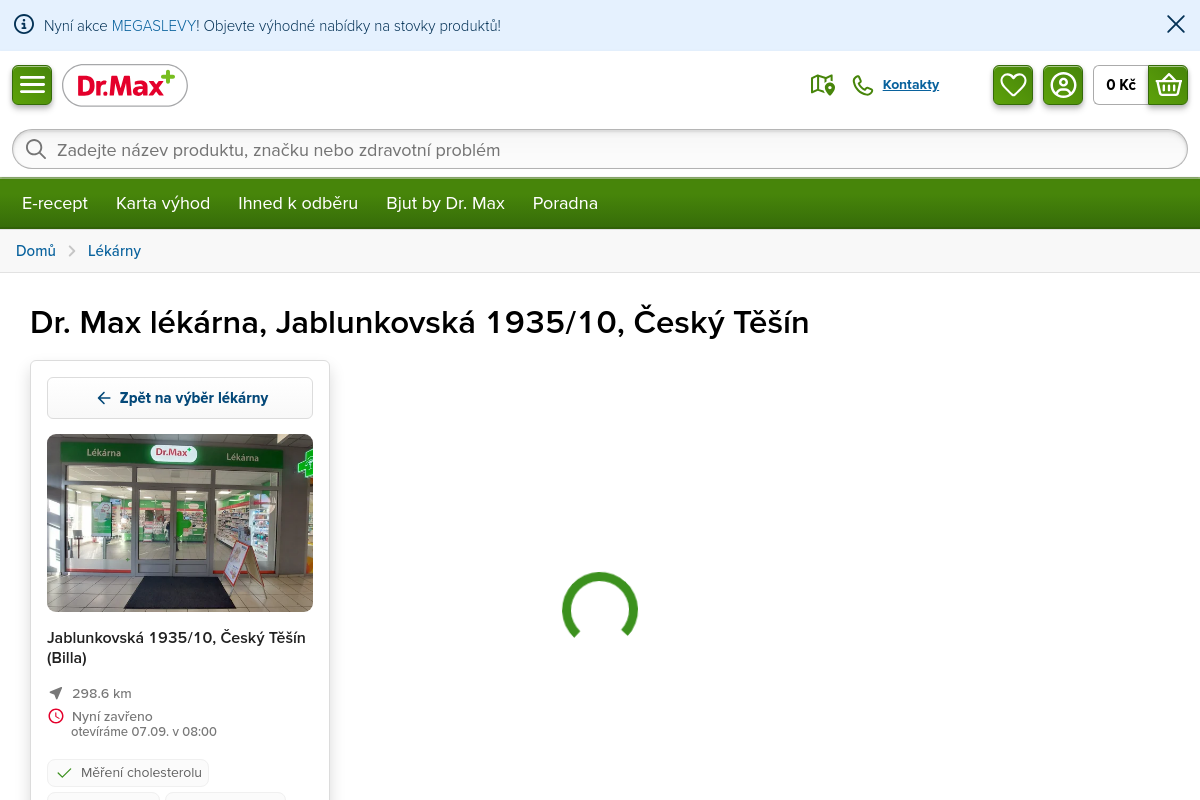Click the phone handset icon
Image resolution: width=1200 pixels, height=800 pixels.
862,85
